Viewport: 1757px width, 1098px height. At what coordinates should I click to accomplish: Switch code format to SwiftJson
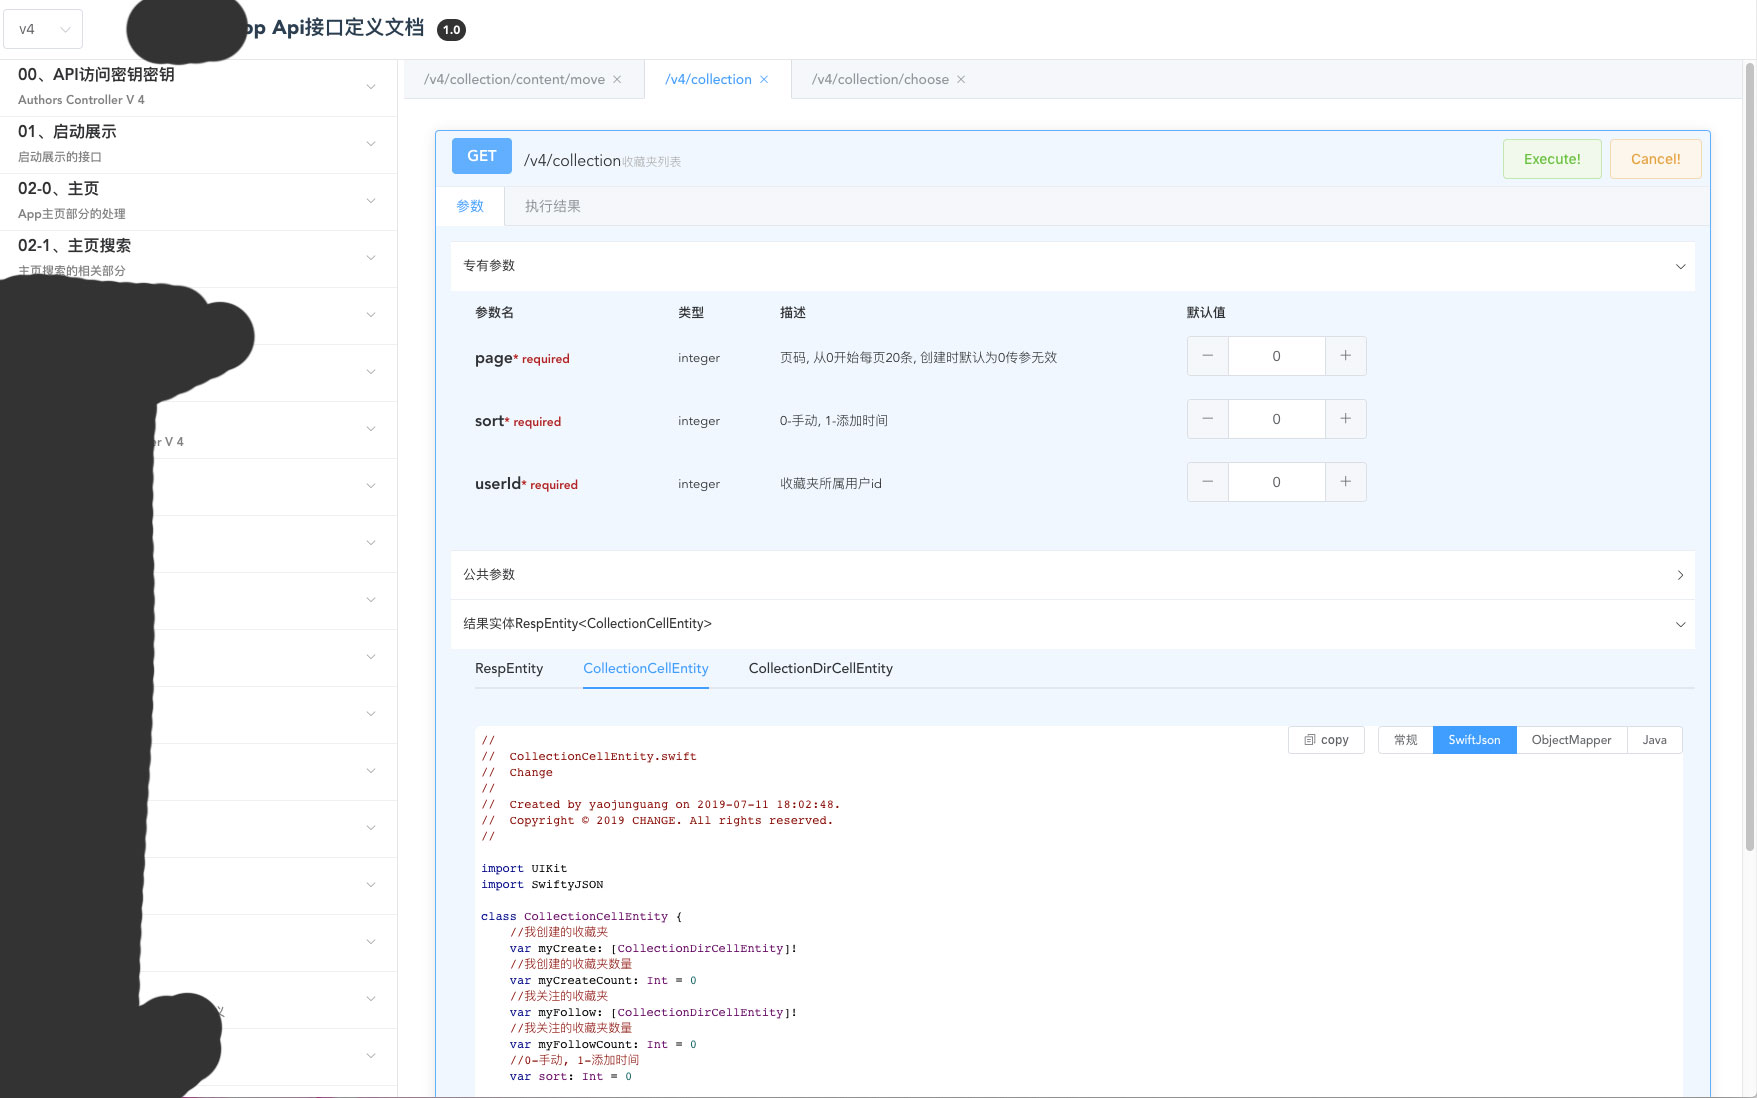pyautogui.click(x=1475, y=740)
